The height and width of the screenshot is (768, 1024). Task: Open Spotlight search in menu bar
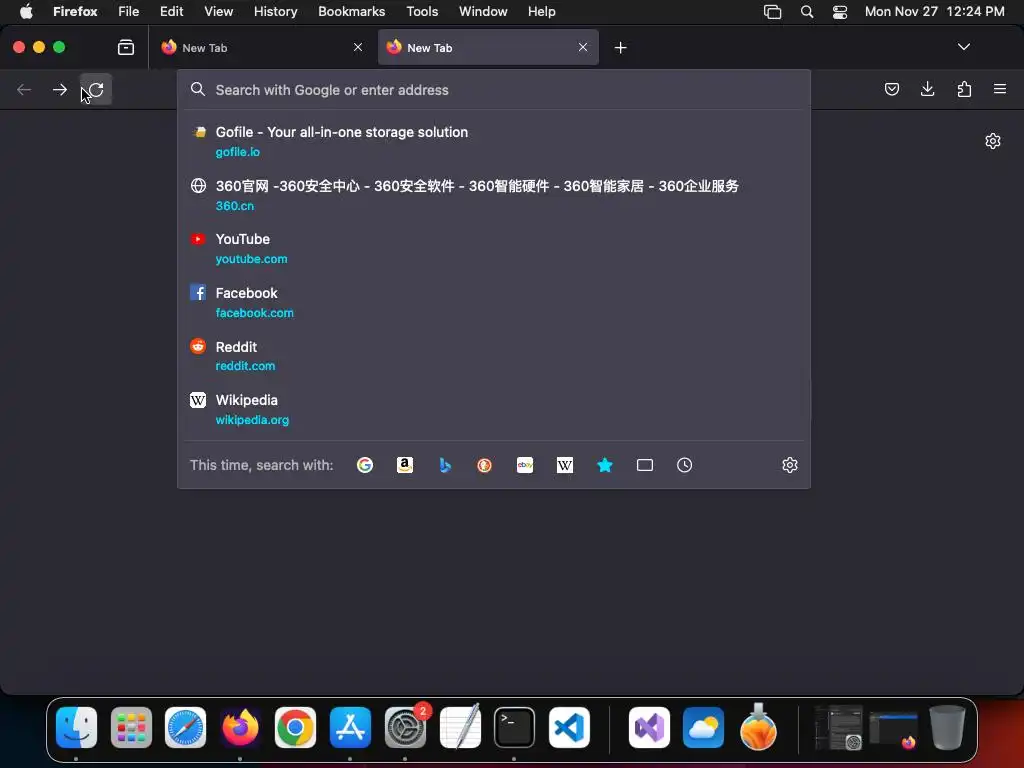807,11
